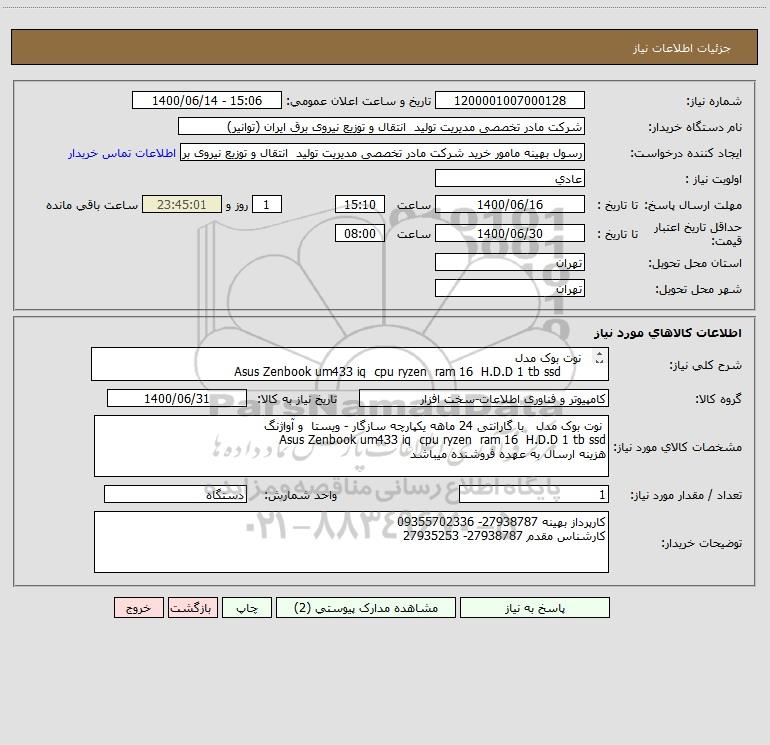The image size is (770, 745).
Task: Click the announcement date field 1400/06/14 - 15:06
Action: (207, 100)
